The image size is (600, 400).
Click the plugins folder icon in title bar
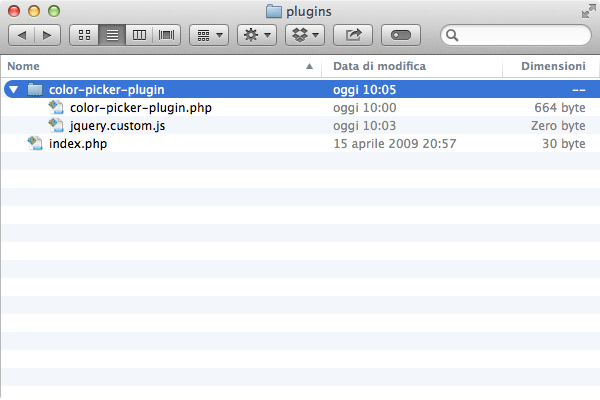[274, 11]
